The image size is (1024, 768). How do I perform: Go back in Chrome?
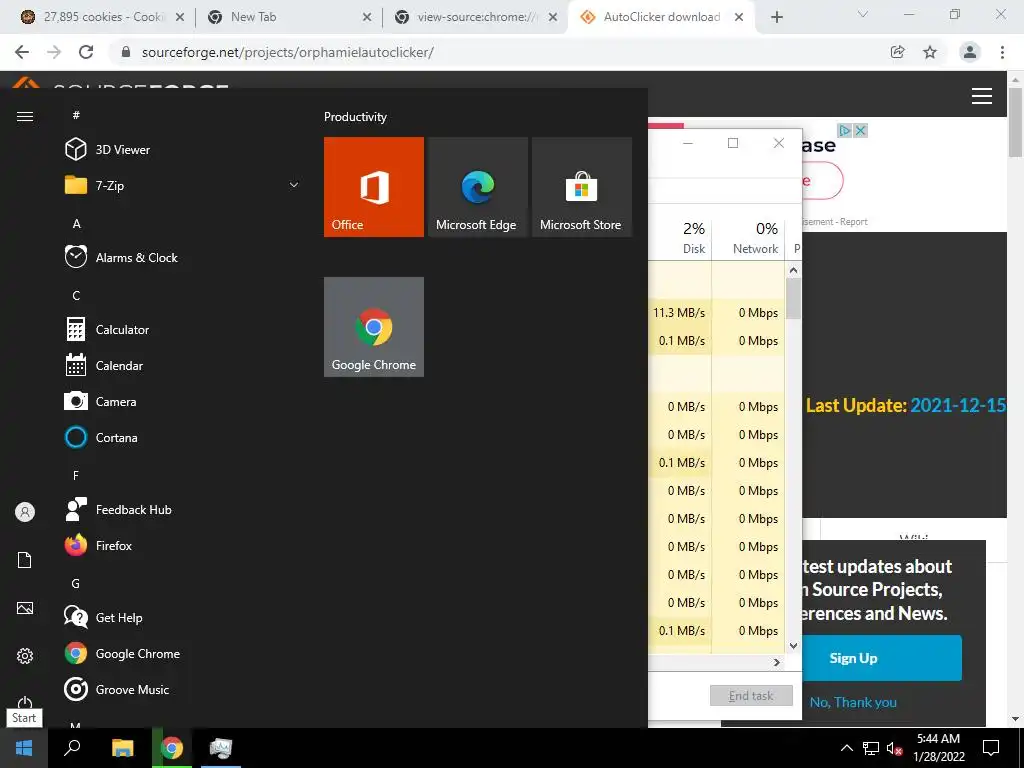22,52
